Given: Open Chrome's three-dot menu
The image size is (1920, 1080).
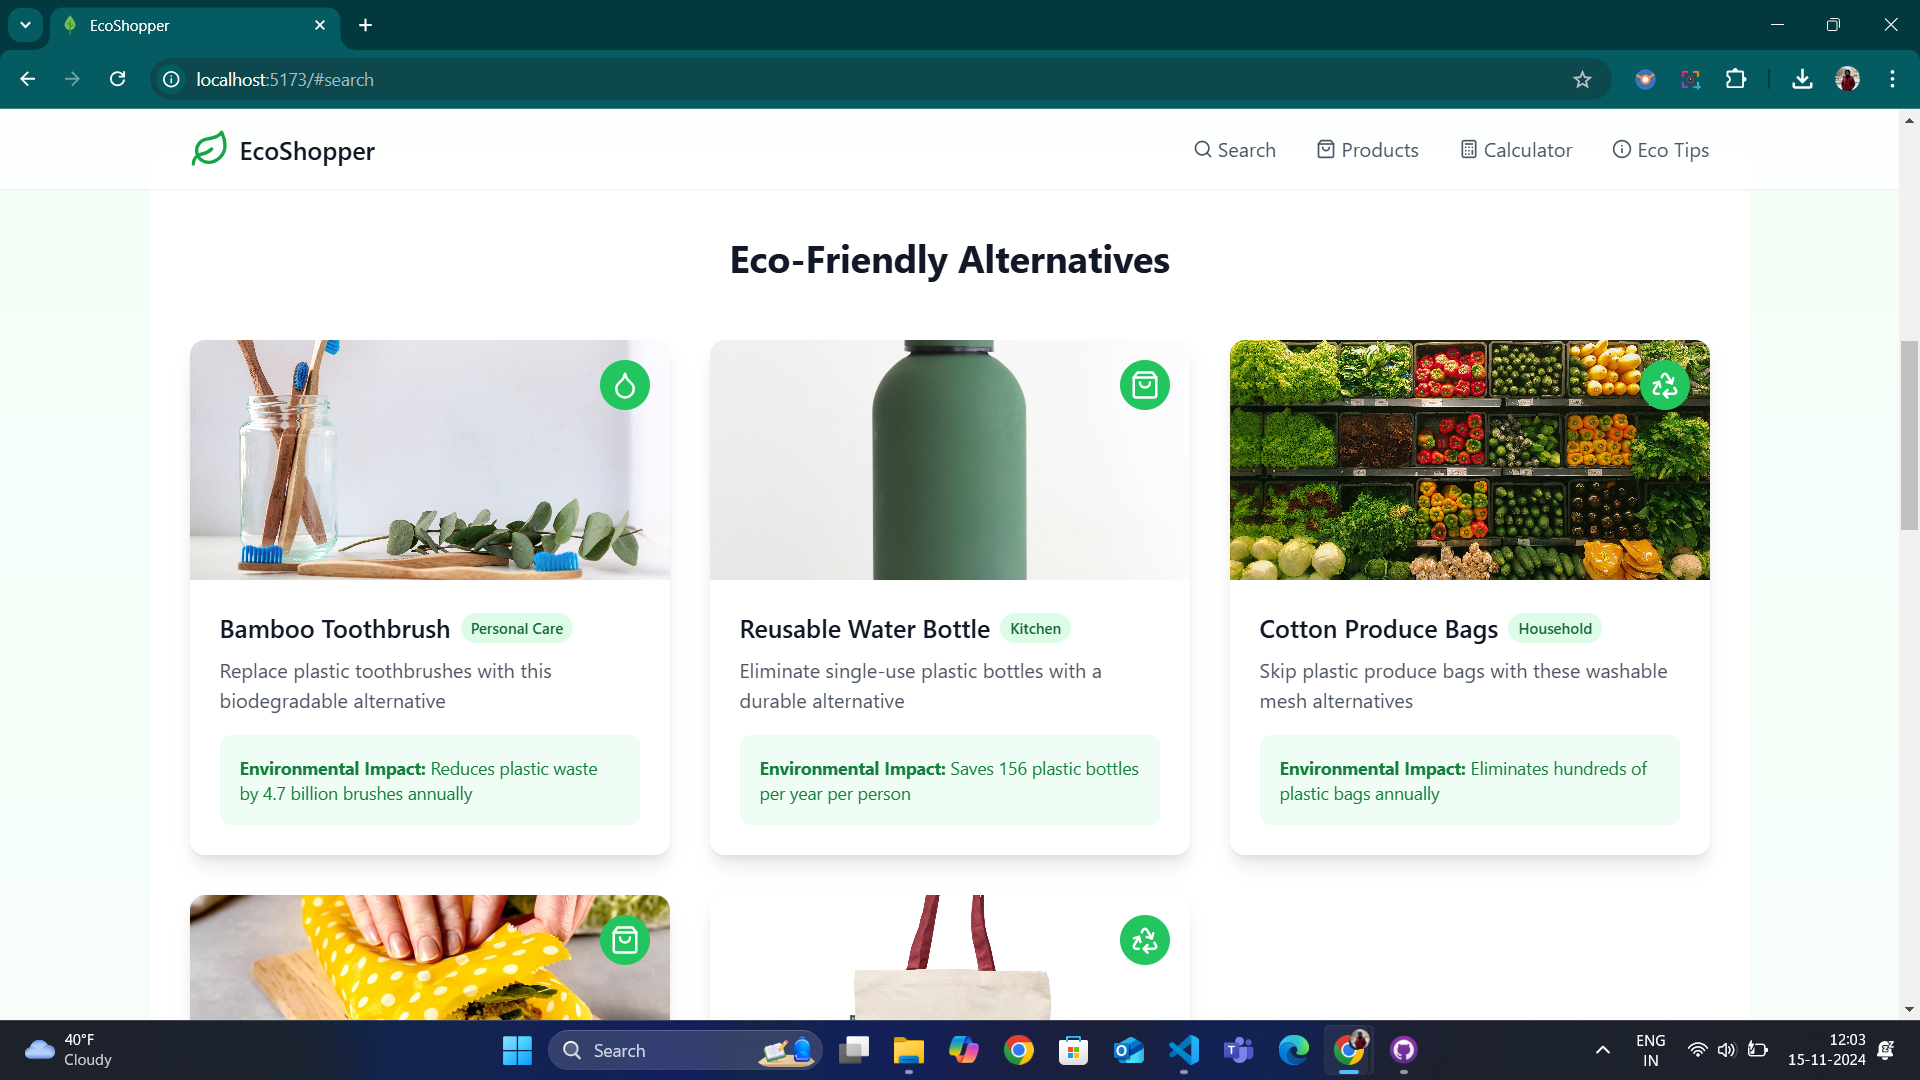Looking at the screenshot, I should coord(1892,79).
